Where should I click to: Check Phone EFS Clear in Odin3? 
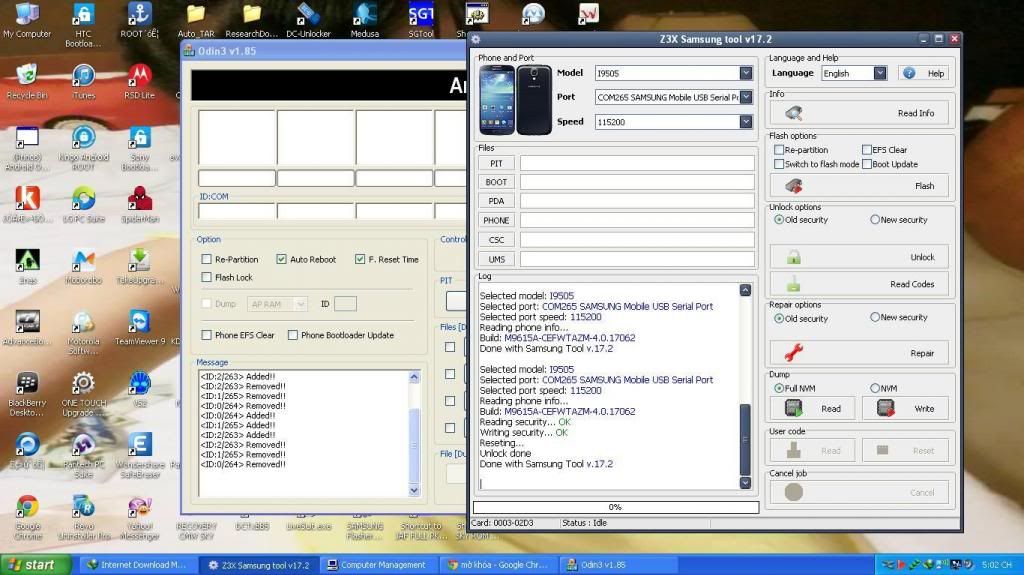click(x=206, y=335)
